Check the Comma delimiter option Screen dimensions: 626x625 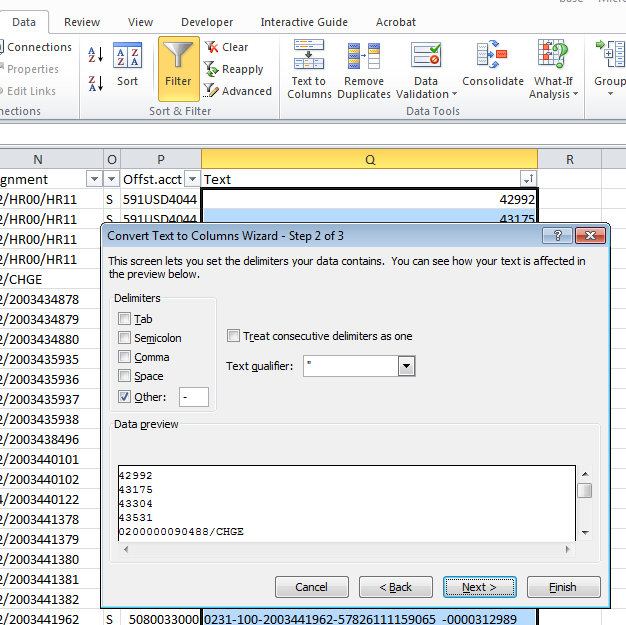[124, 357]
